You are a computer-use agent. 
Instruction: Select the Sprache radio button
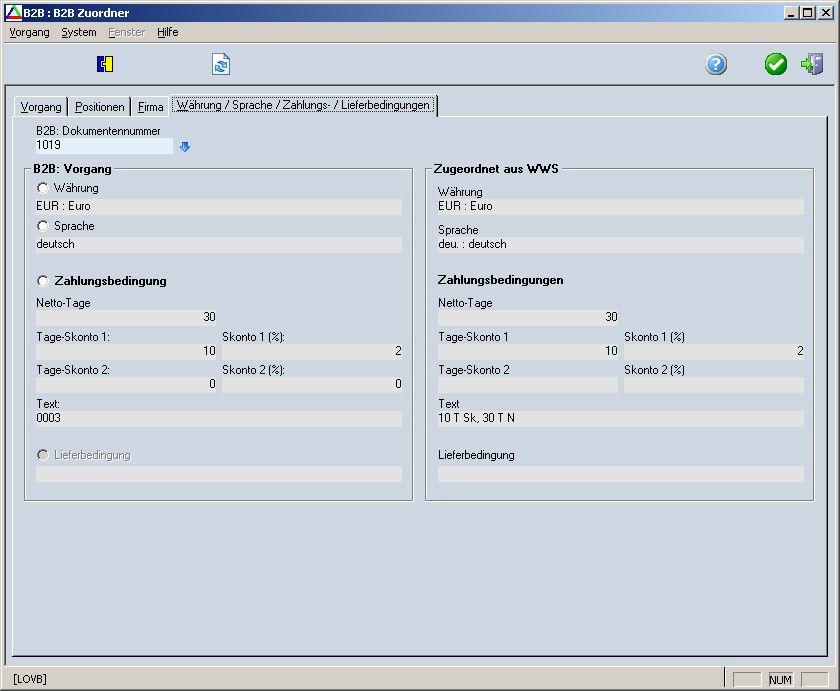tap(43, 226)
